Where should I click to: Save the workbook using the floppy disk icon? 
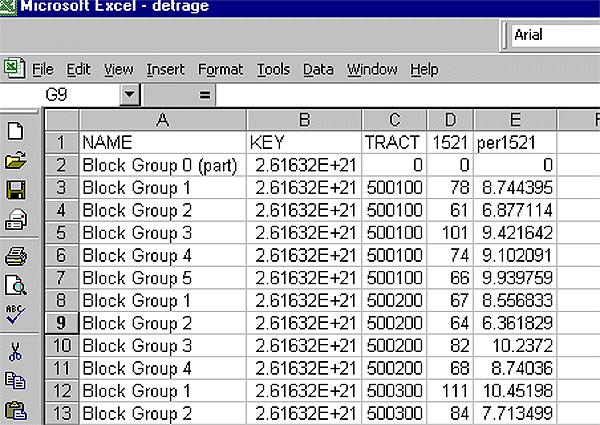(x=15, y=190)
